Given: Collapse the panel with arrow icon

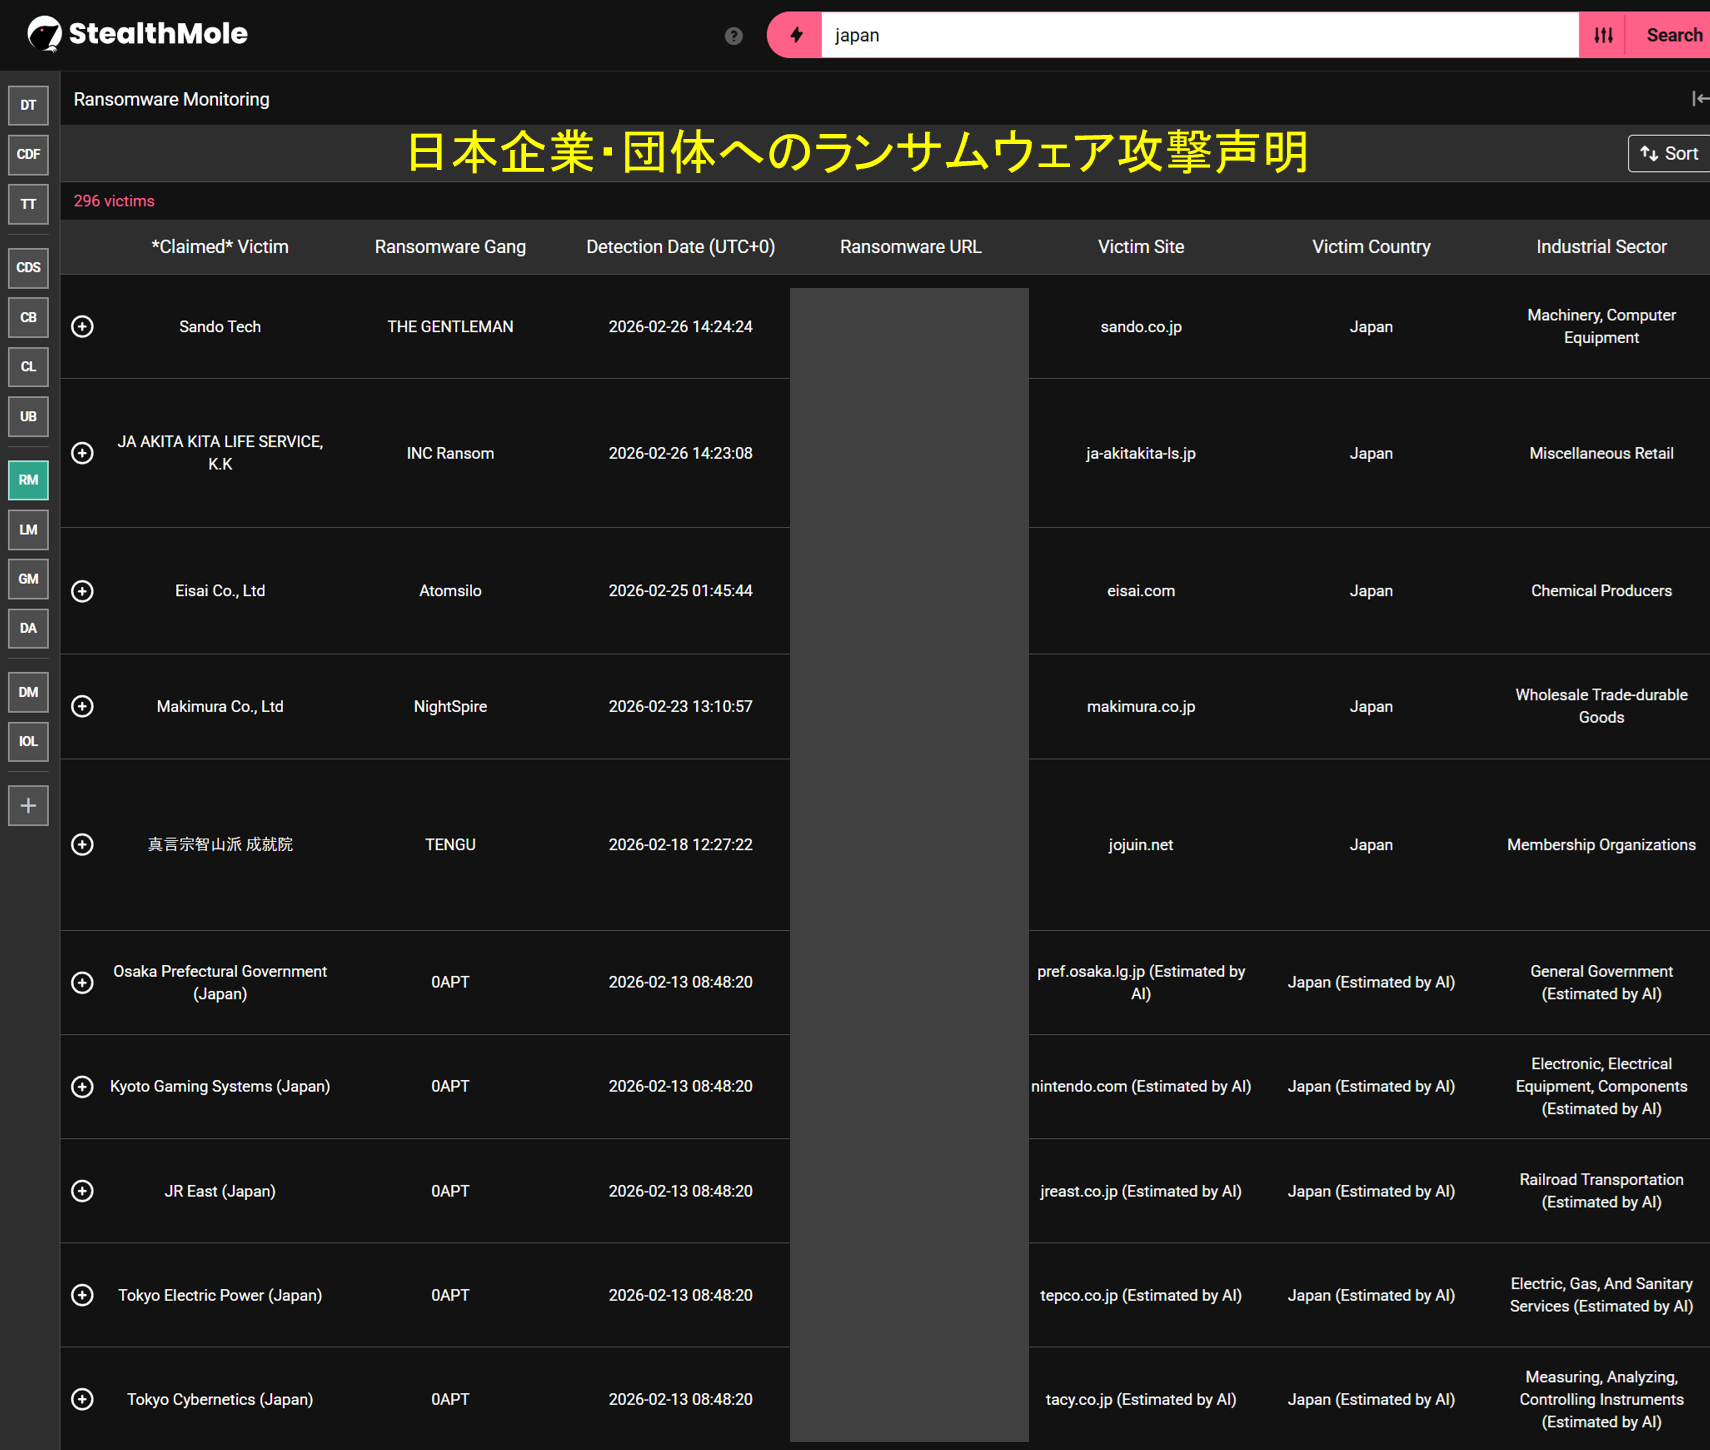Looking at the screenshot, I should tap(1698, 98).
